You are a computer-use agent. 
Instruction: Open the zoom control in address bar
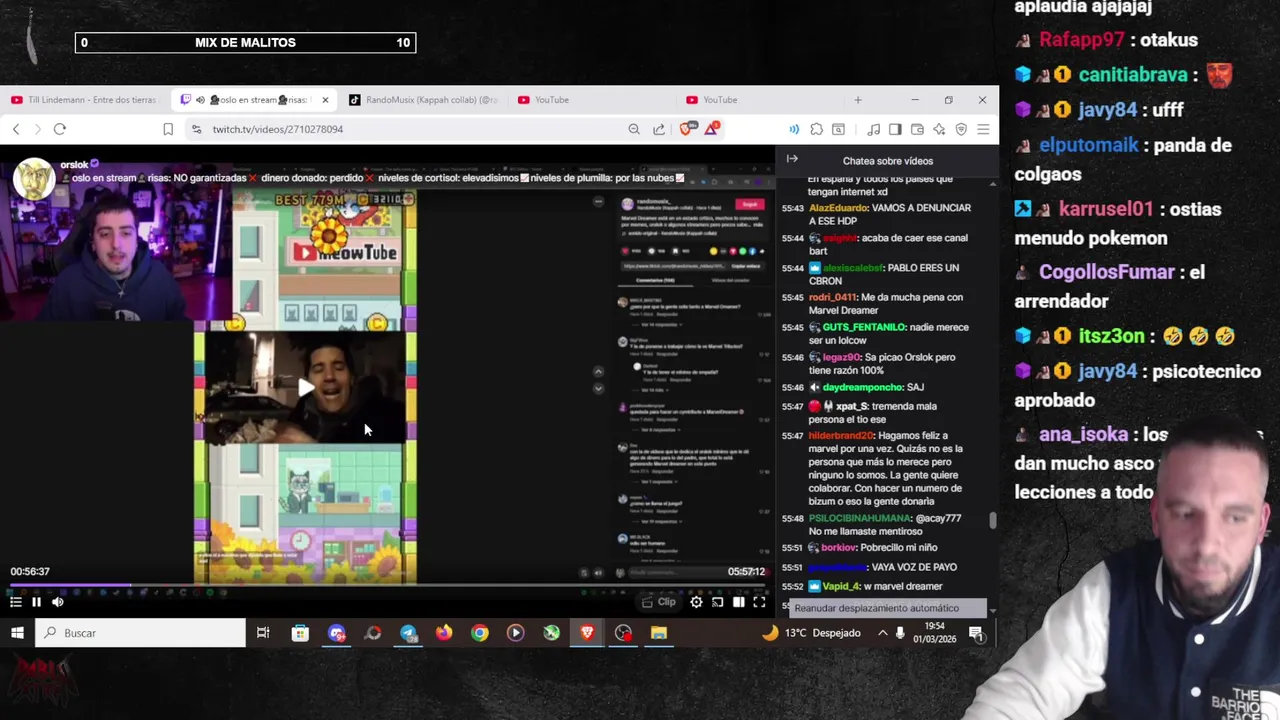point(634,129)
